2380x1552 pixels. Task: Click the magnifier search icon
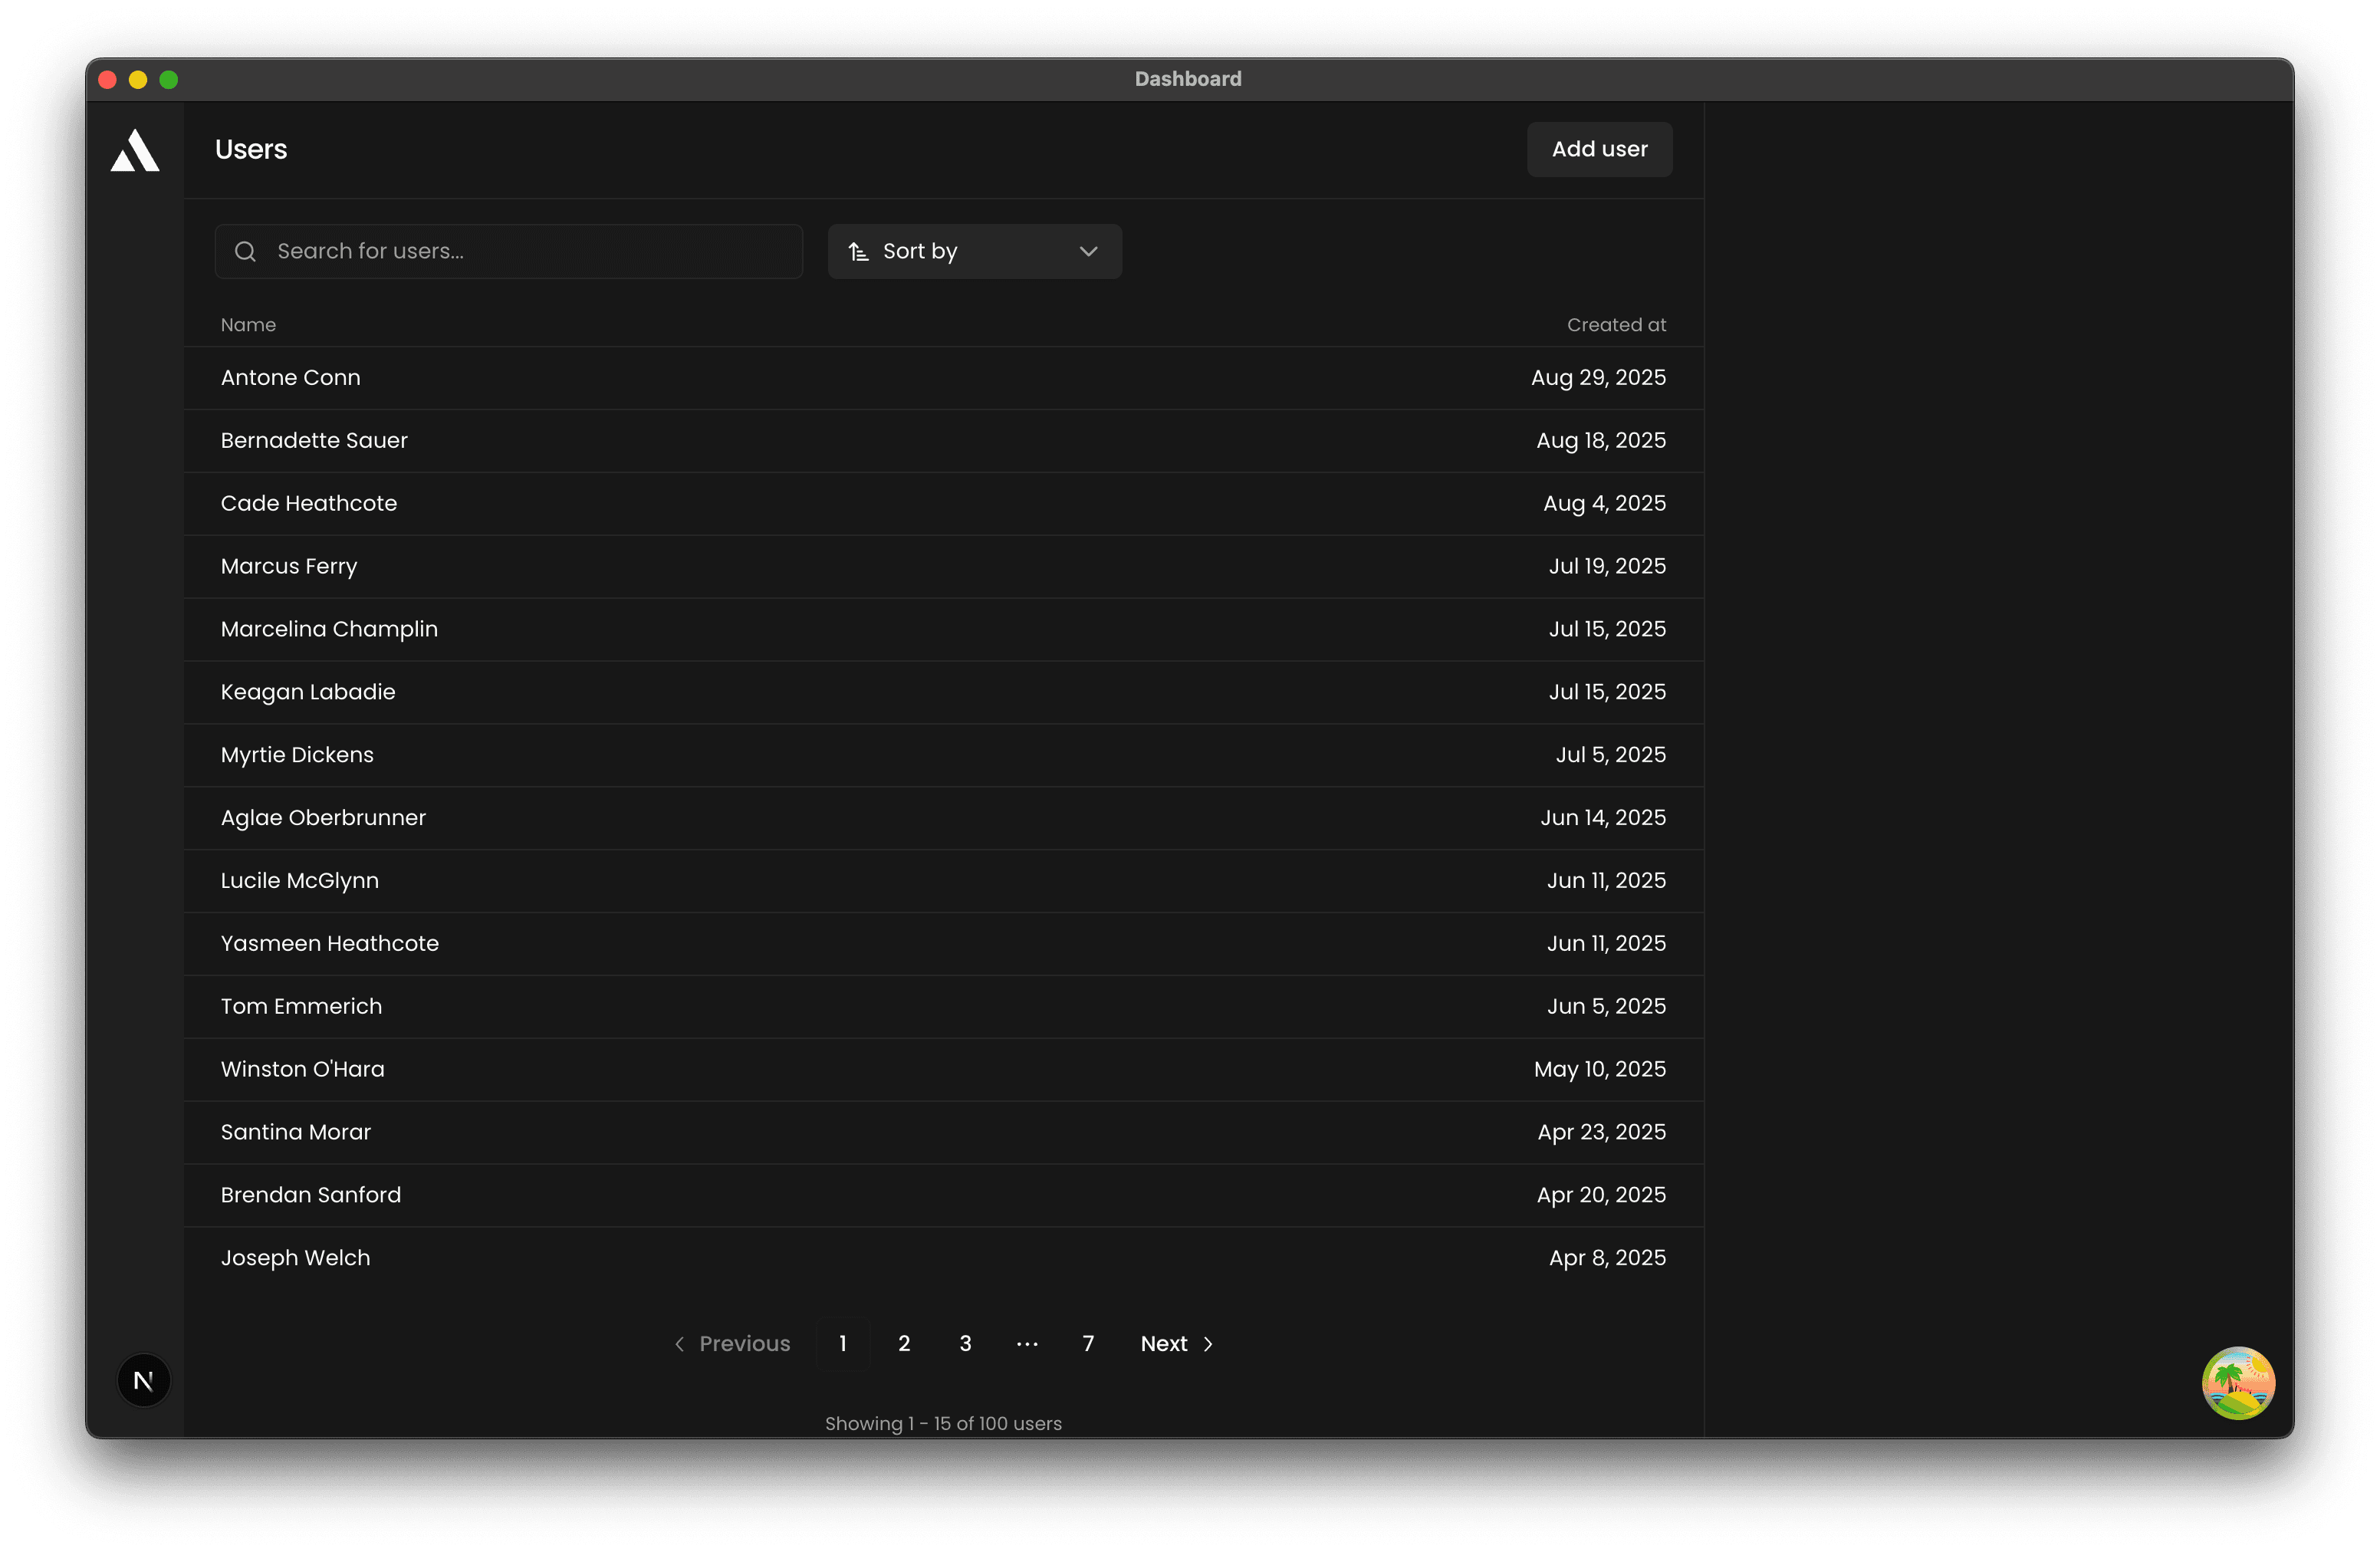pos(246,252)
